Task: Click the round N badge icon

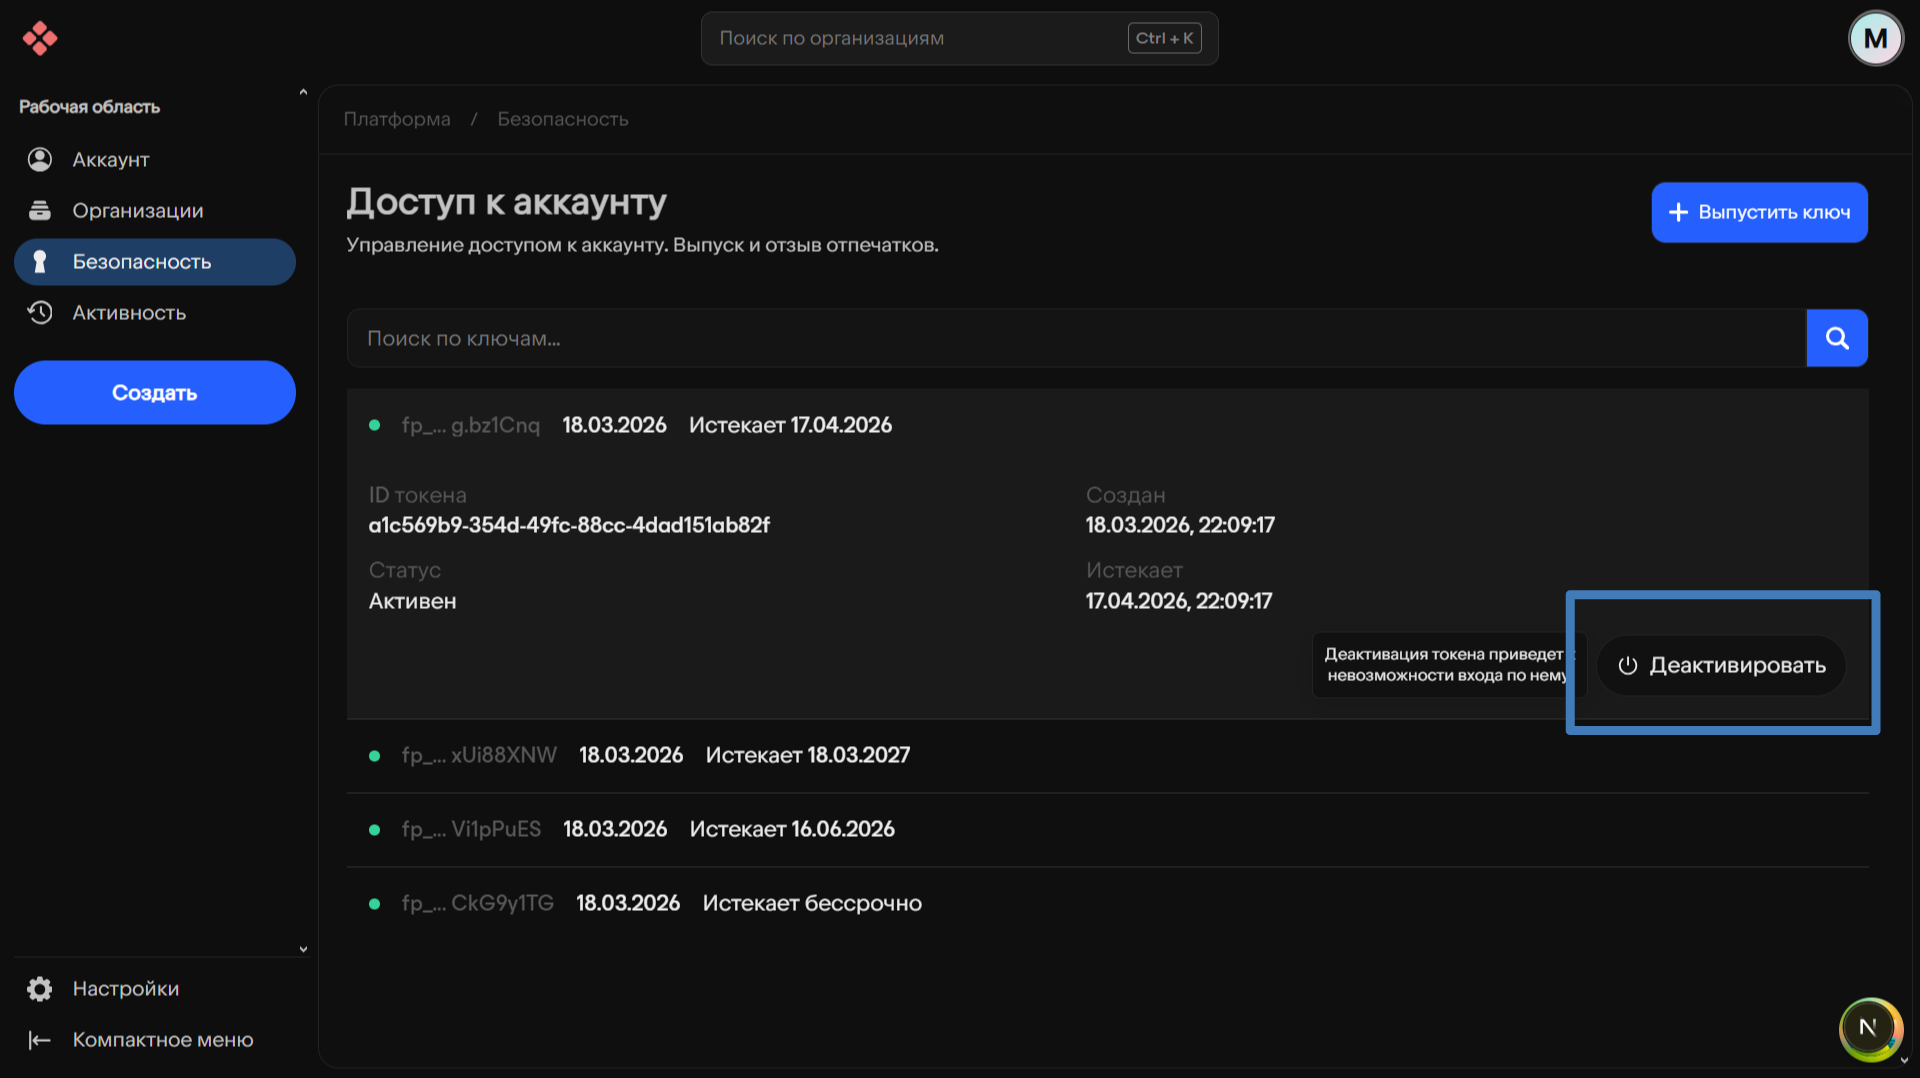Action: (x=1867, y=1027)
